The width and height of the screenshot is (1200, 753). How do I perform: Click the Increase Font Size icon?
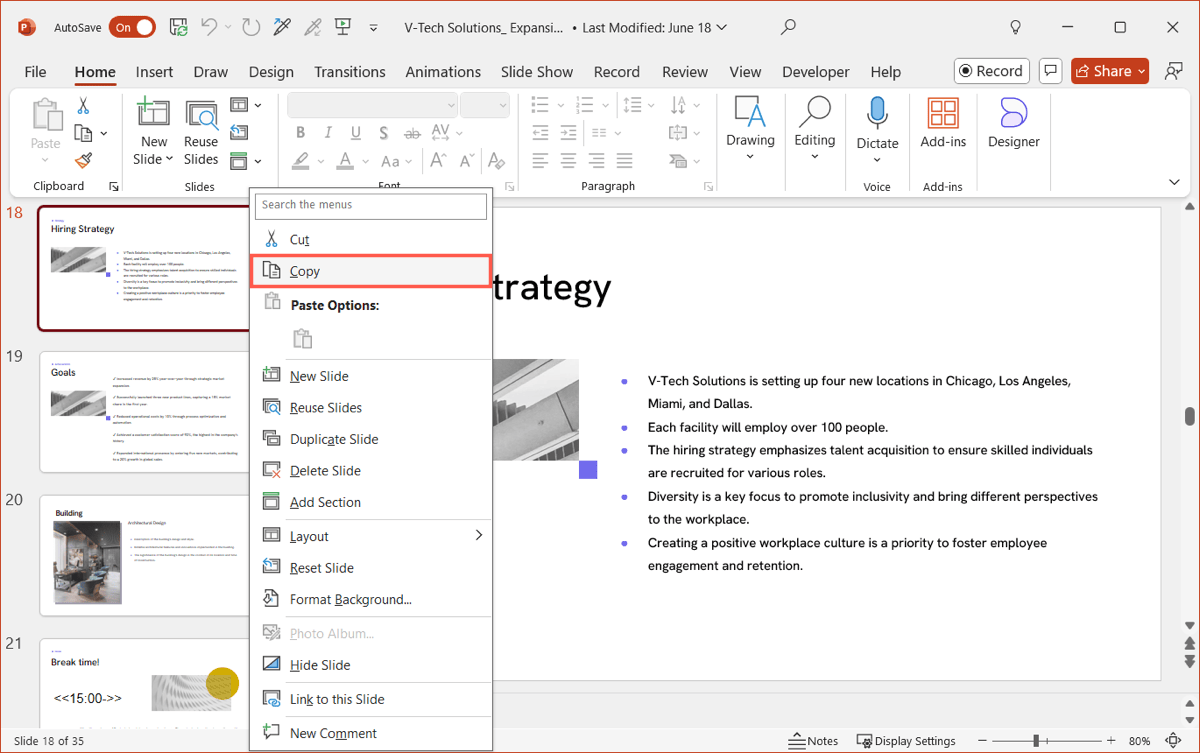(x=438, y=160)
